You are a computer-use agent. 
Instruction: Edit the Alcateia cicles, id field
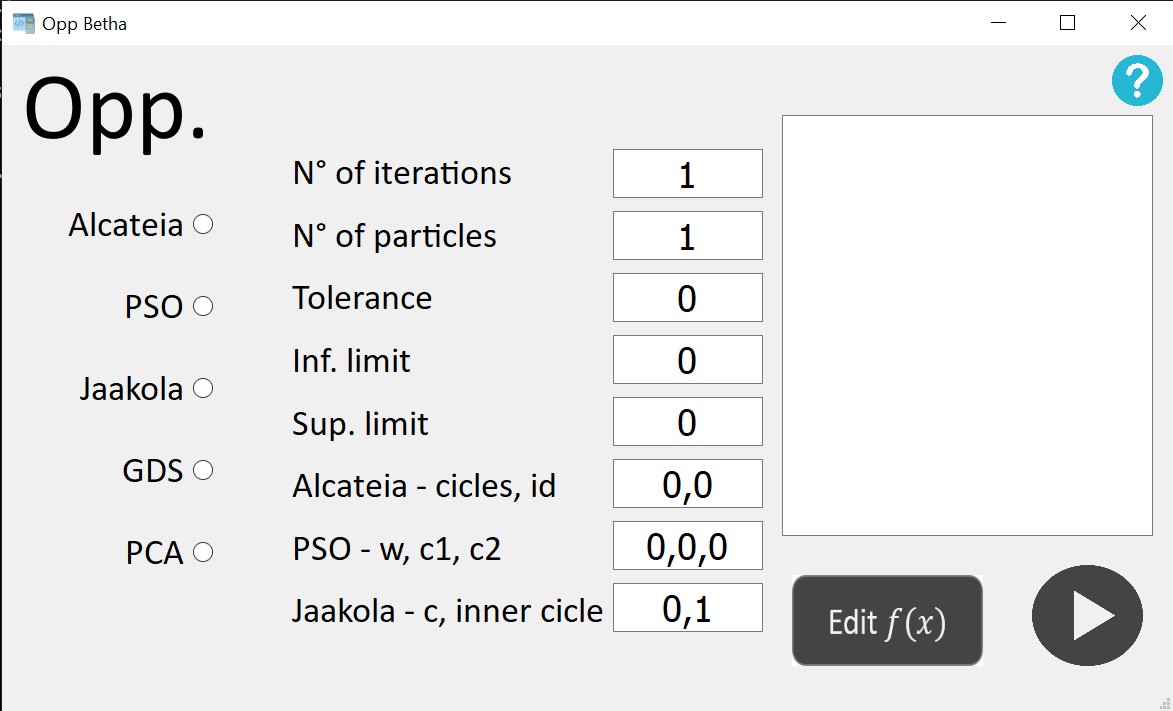tap(687, 484)
